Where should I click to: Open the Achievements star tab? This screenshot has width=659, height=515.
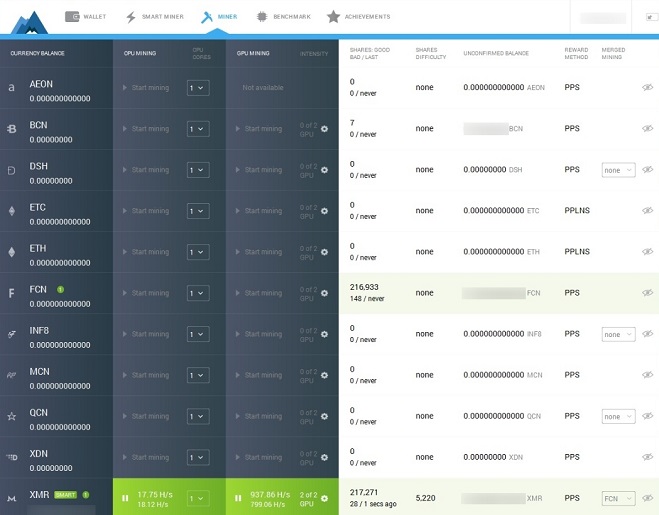358,17
